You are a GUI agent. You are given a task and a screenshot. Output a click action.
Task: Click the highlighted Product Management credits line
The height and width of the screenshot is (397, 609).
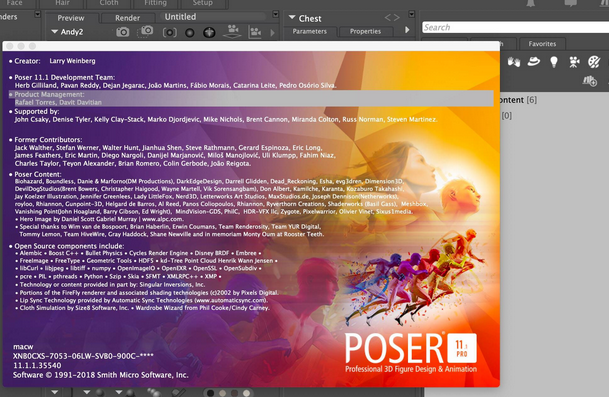(x=251, y=98)
